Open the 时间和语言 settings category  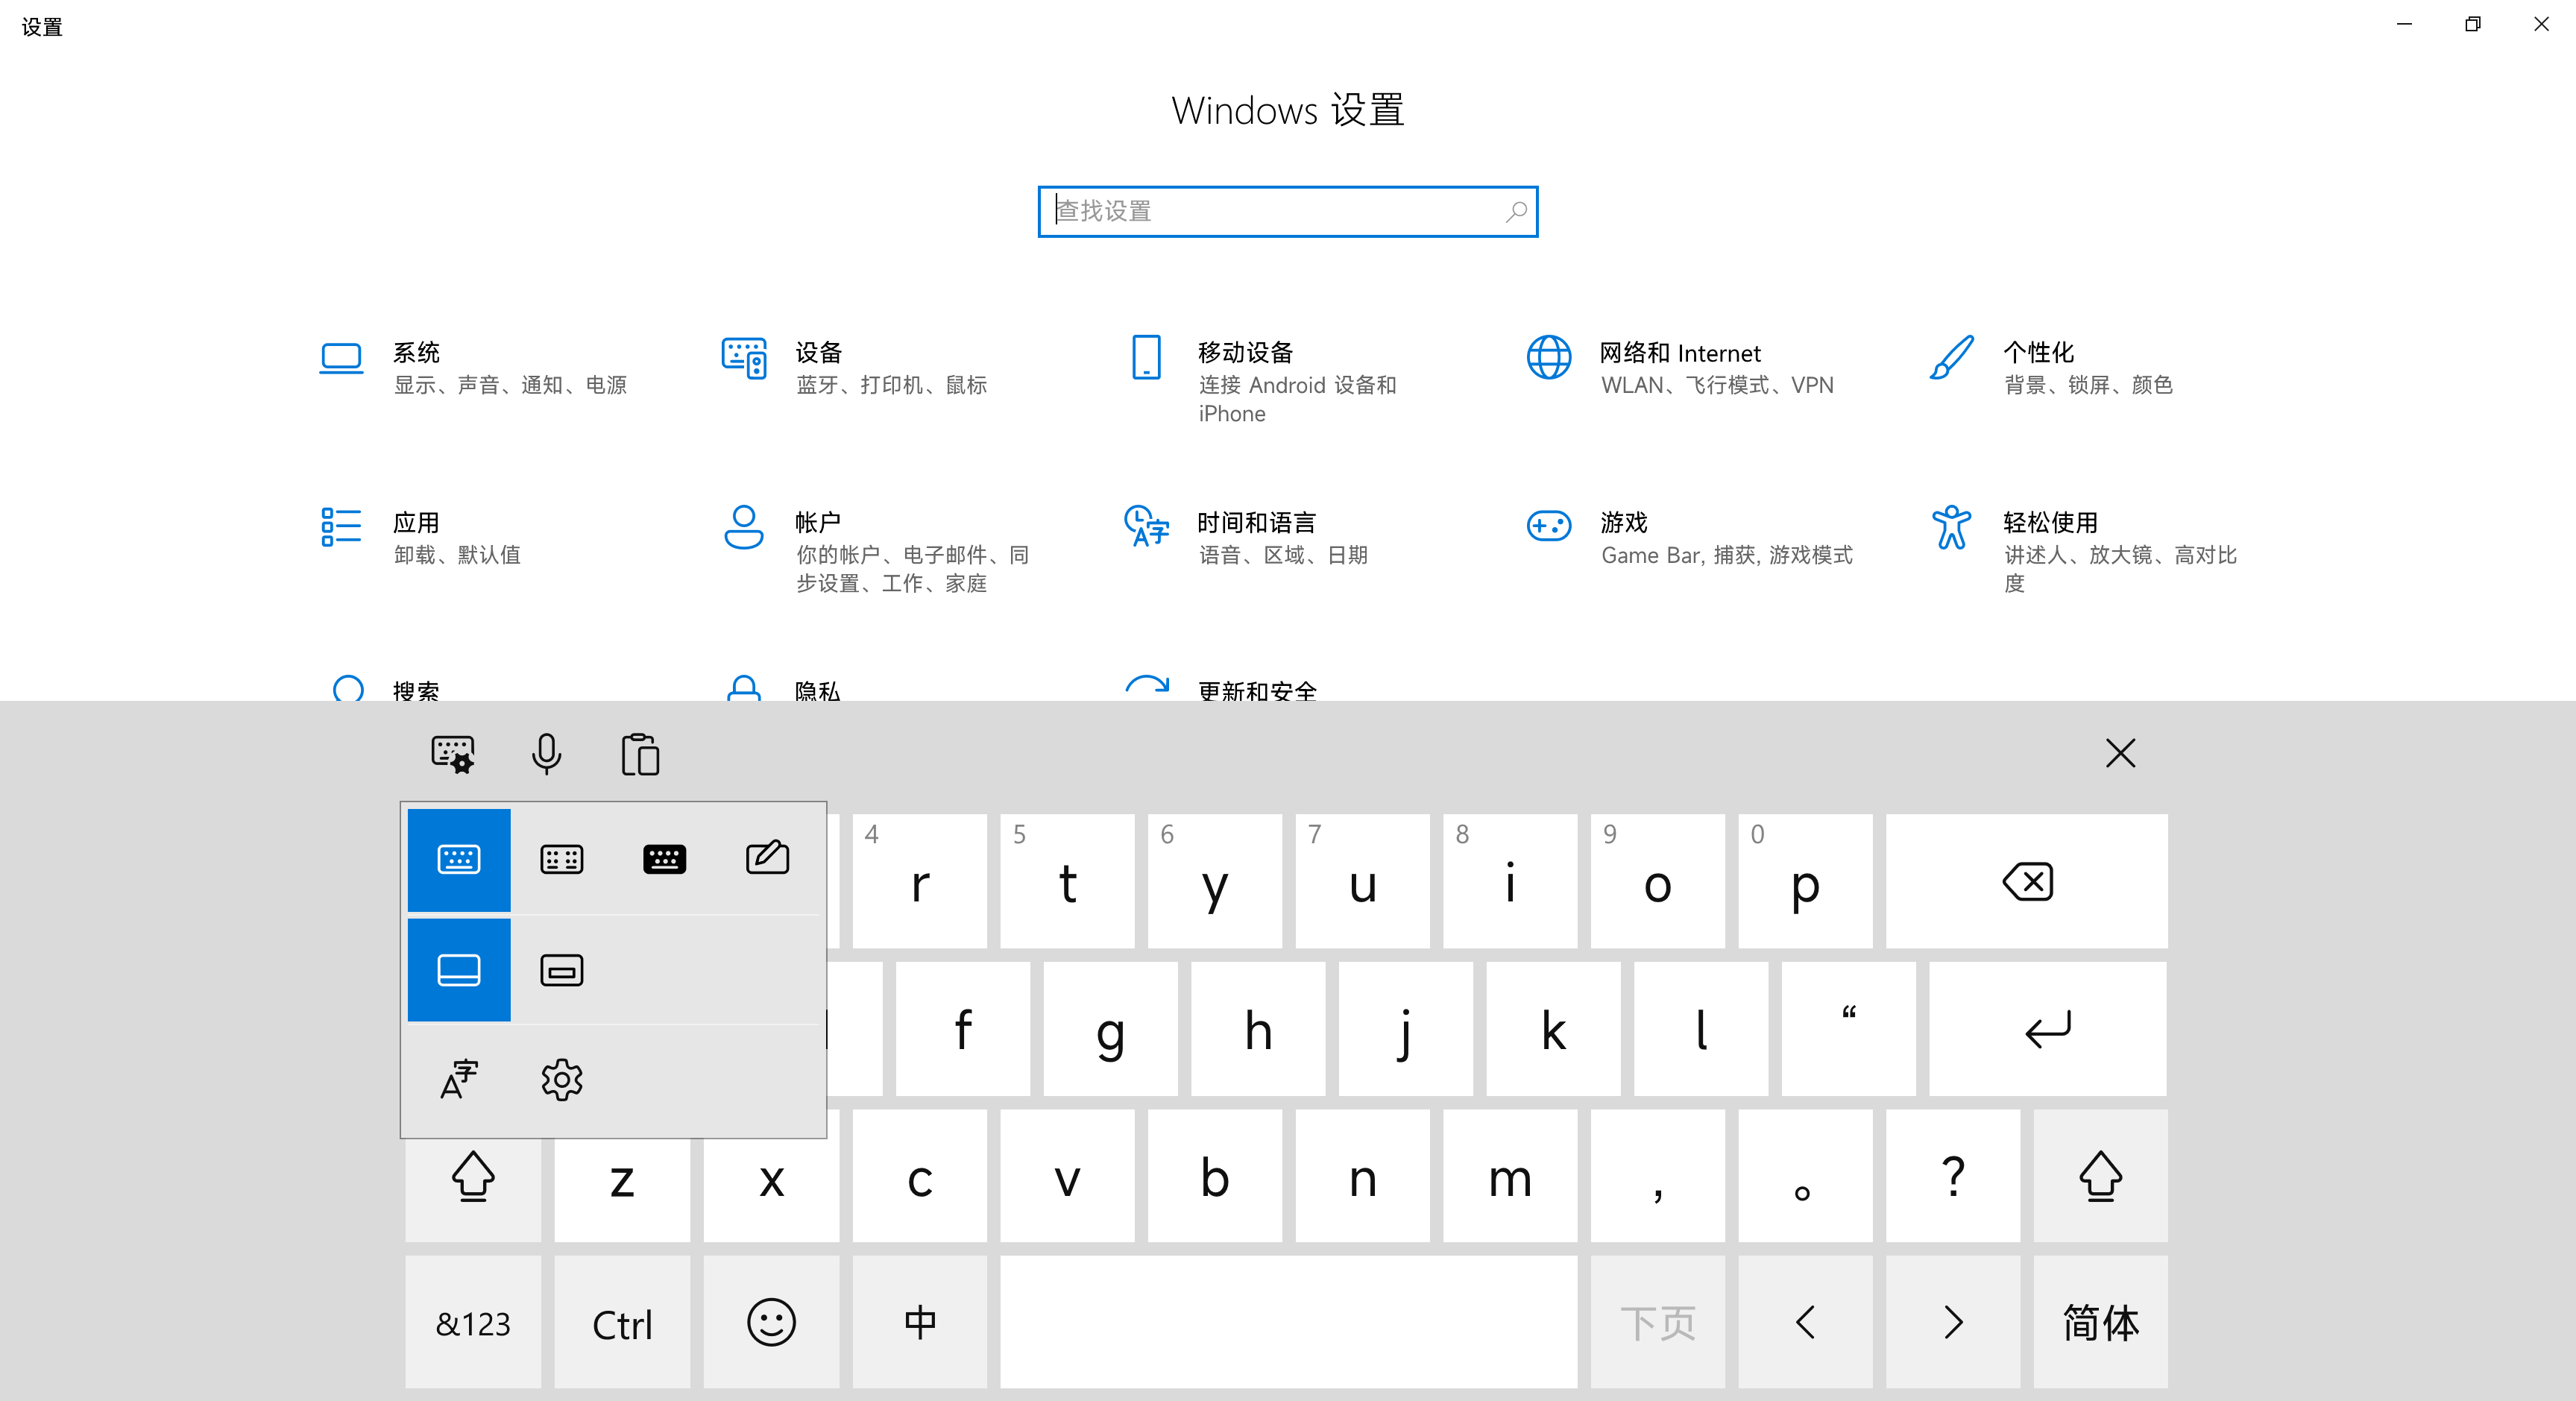pos(1256,523)
